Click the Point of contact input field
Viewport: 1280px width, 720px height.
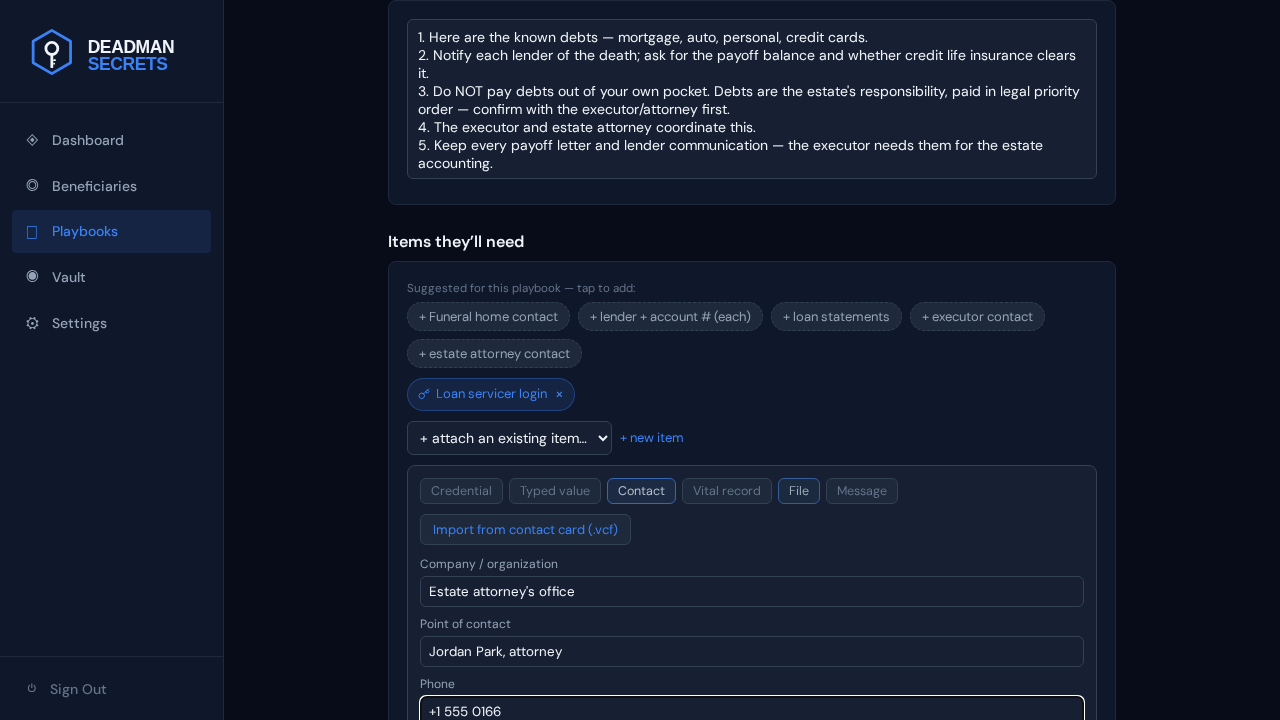point(752,652)
